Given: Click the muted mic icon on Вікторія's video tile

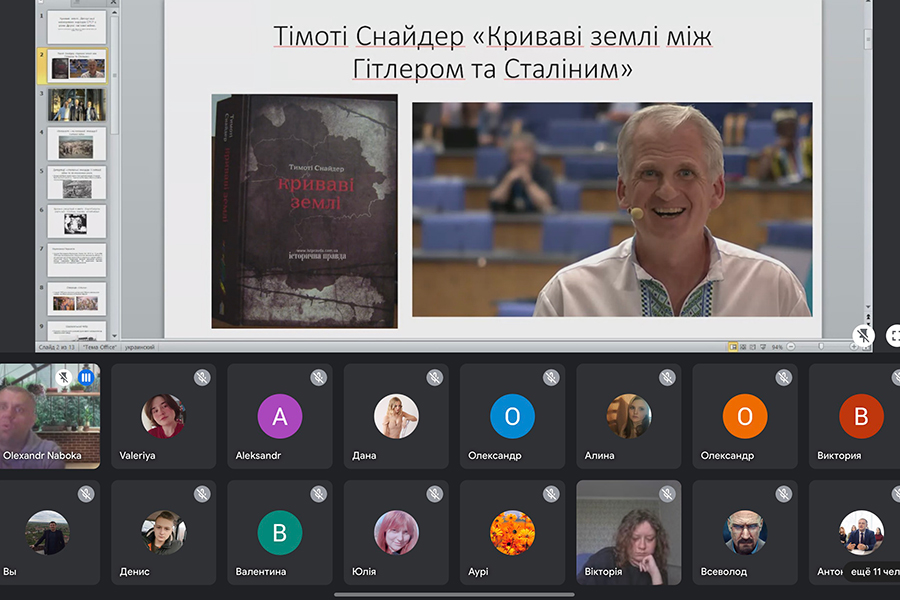Looking at the screenshot, I should point(667,494).
